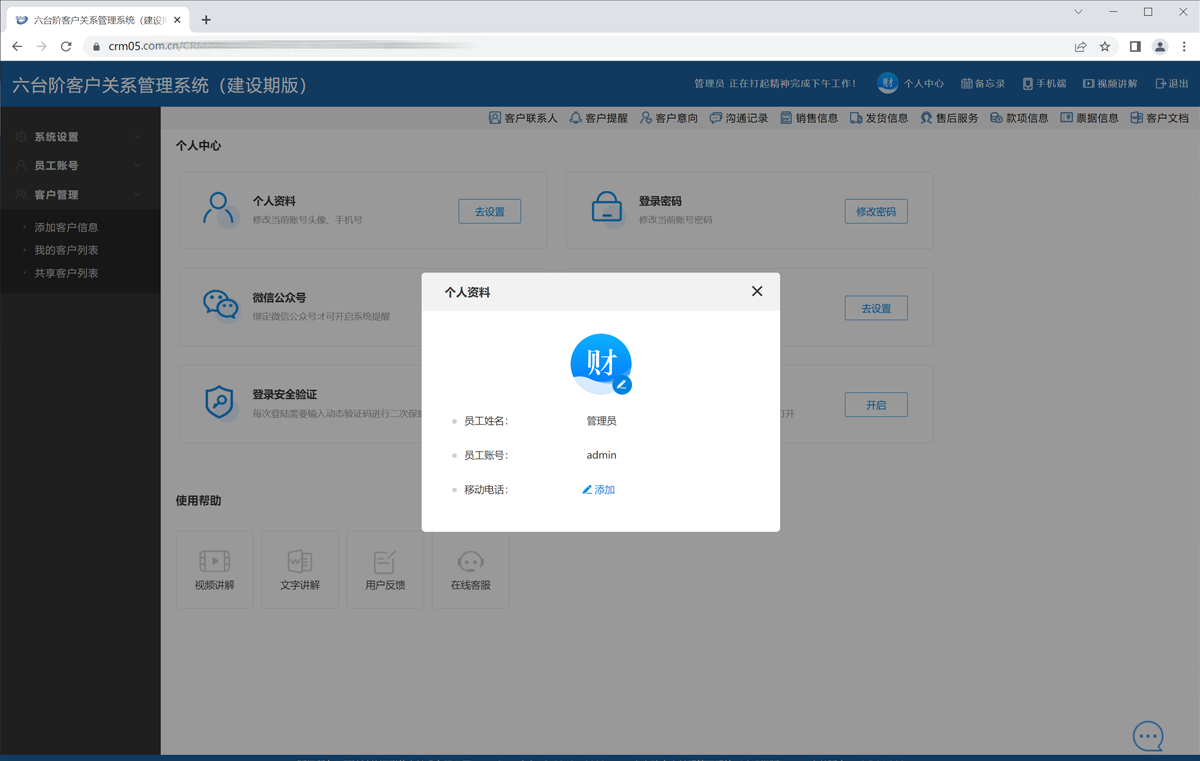Open 视频讲解 in the header bar
This screenshot has width=1200, height=761.
pyautogui.click(x=1110, y=84)
